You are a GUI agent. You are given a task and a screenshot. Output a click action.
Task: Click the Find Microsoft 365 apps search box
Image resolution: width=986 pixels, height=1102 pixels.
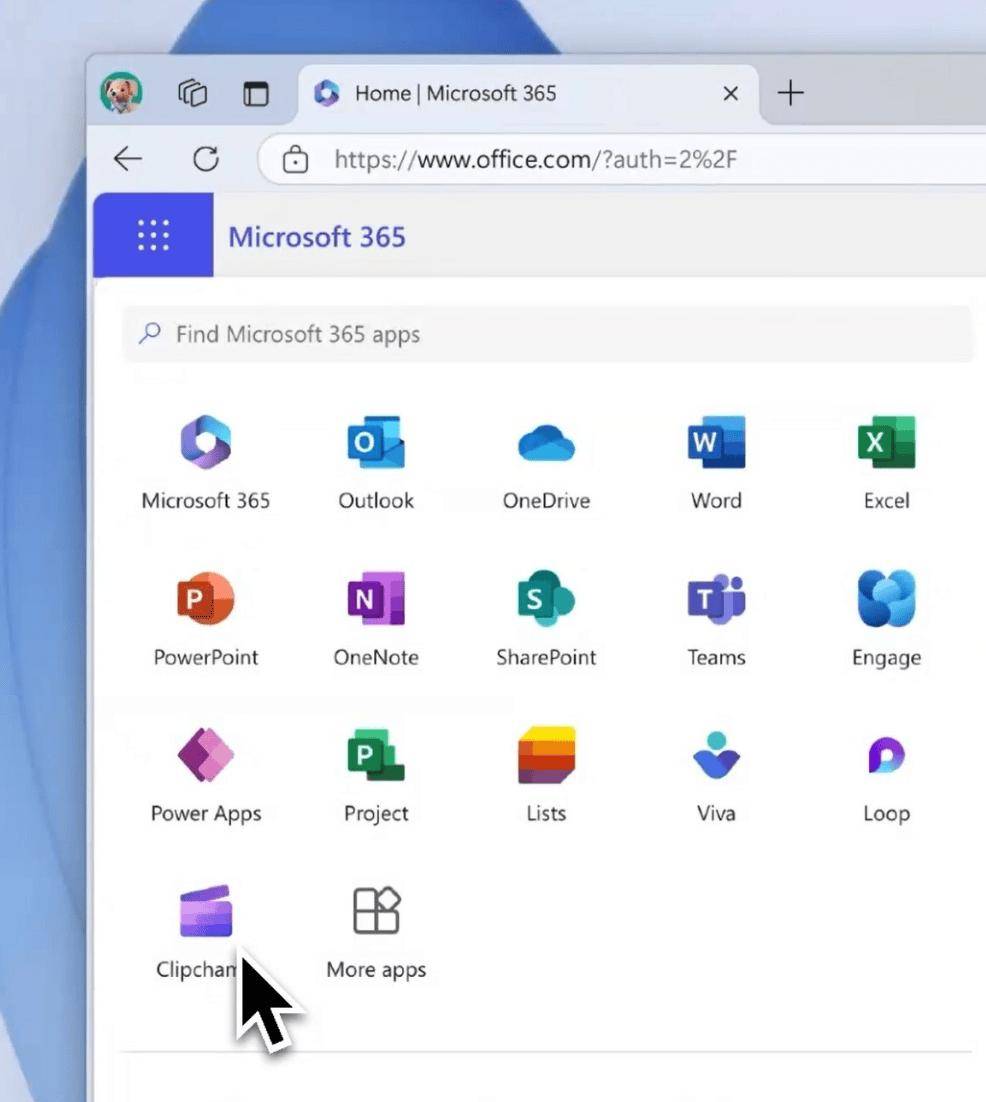[548, 334]
